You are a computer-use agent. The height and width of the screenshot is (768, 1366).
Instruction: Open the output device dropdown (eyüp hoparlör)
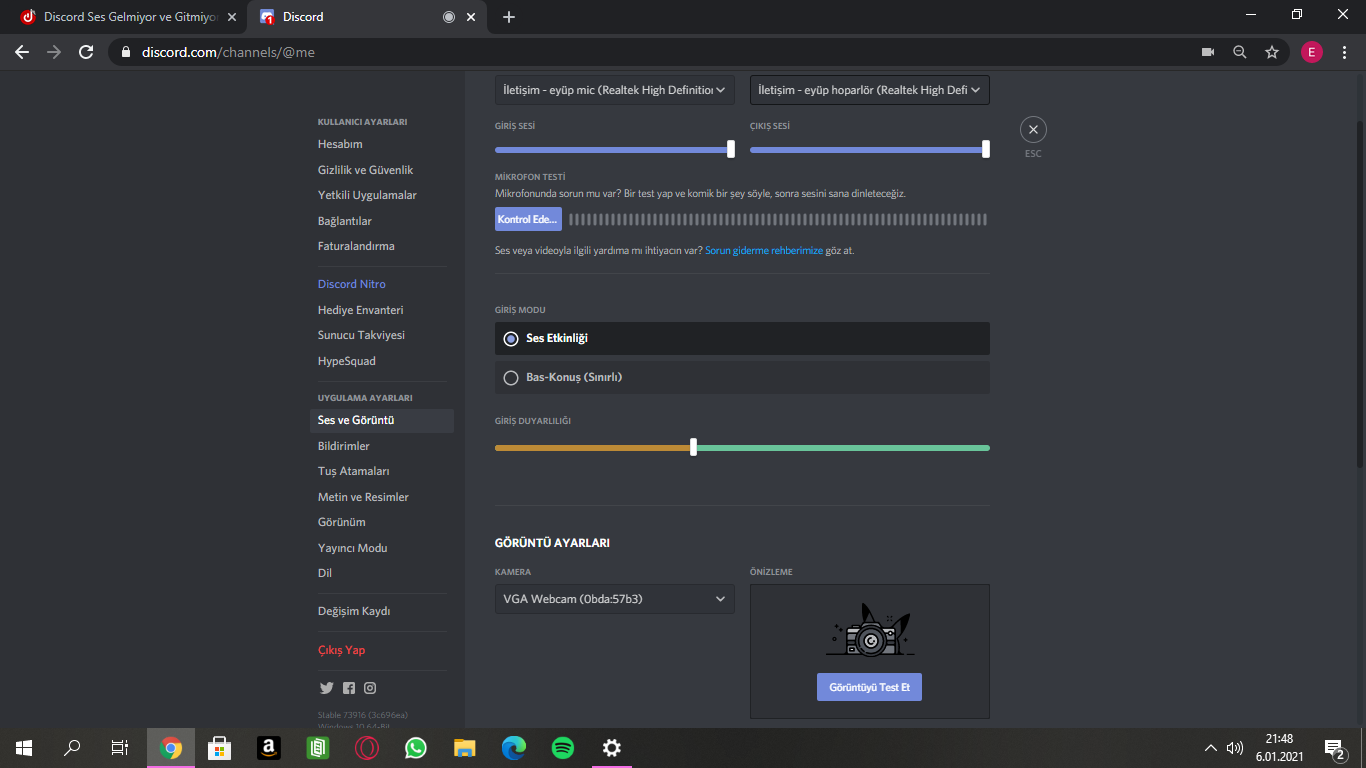coord(870,90)
